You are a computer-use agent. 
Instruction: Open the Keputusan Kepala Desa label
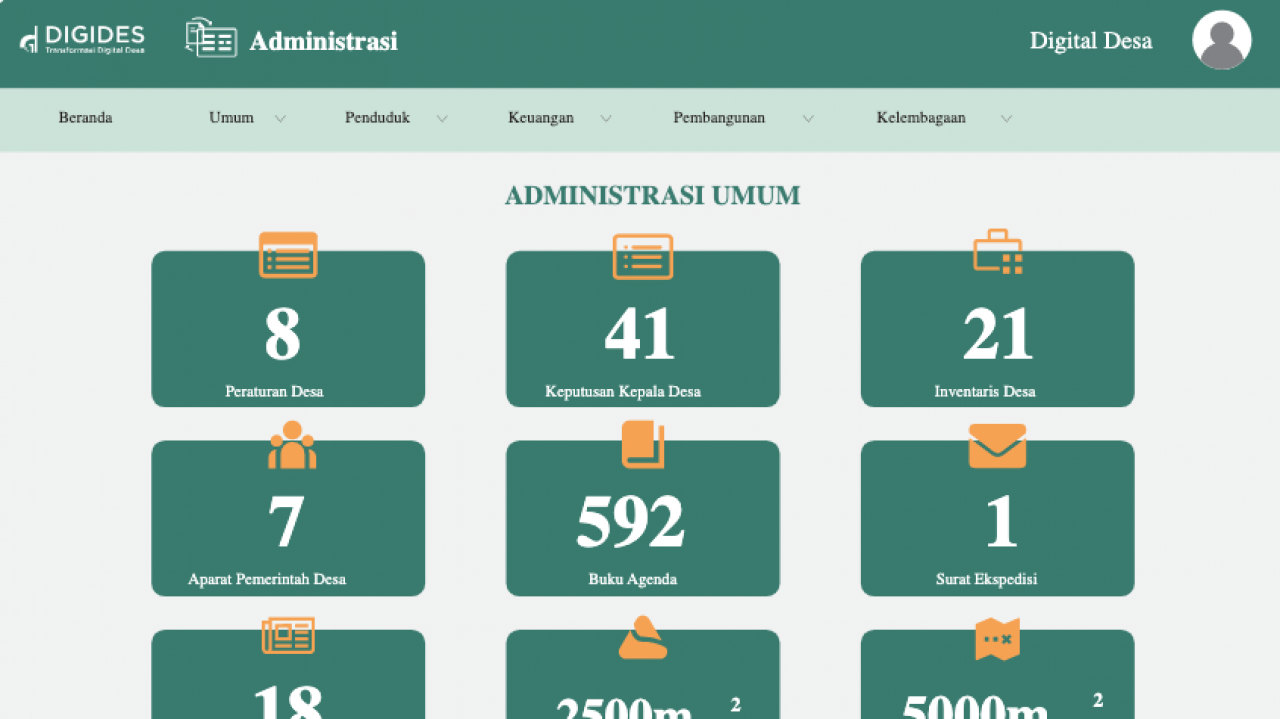[623, 391]
